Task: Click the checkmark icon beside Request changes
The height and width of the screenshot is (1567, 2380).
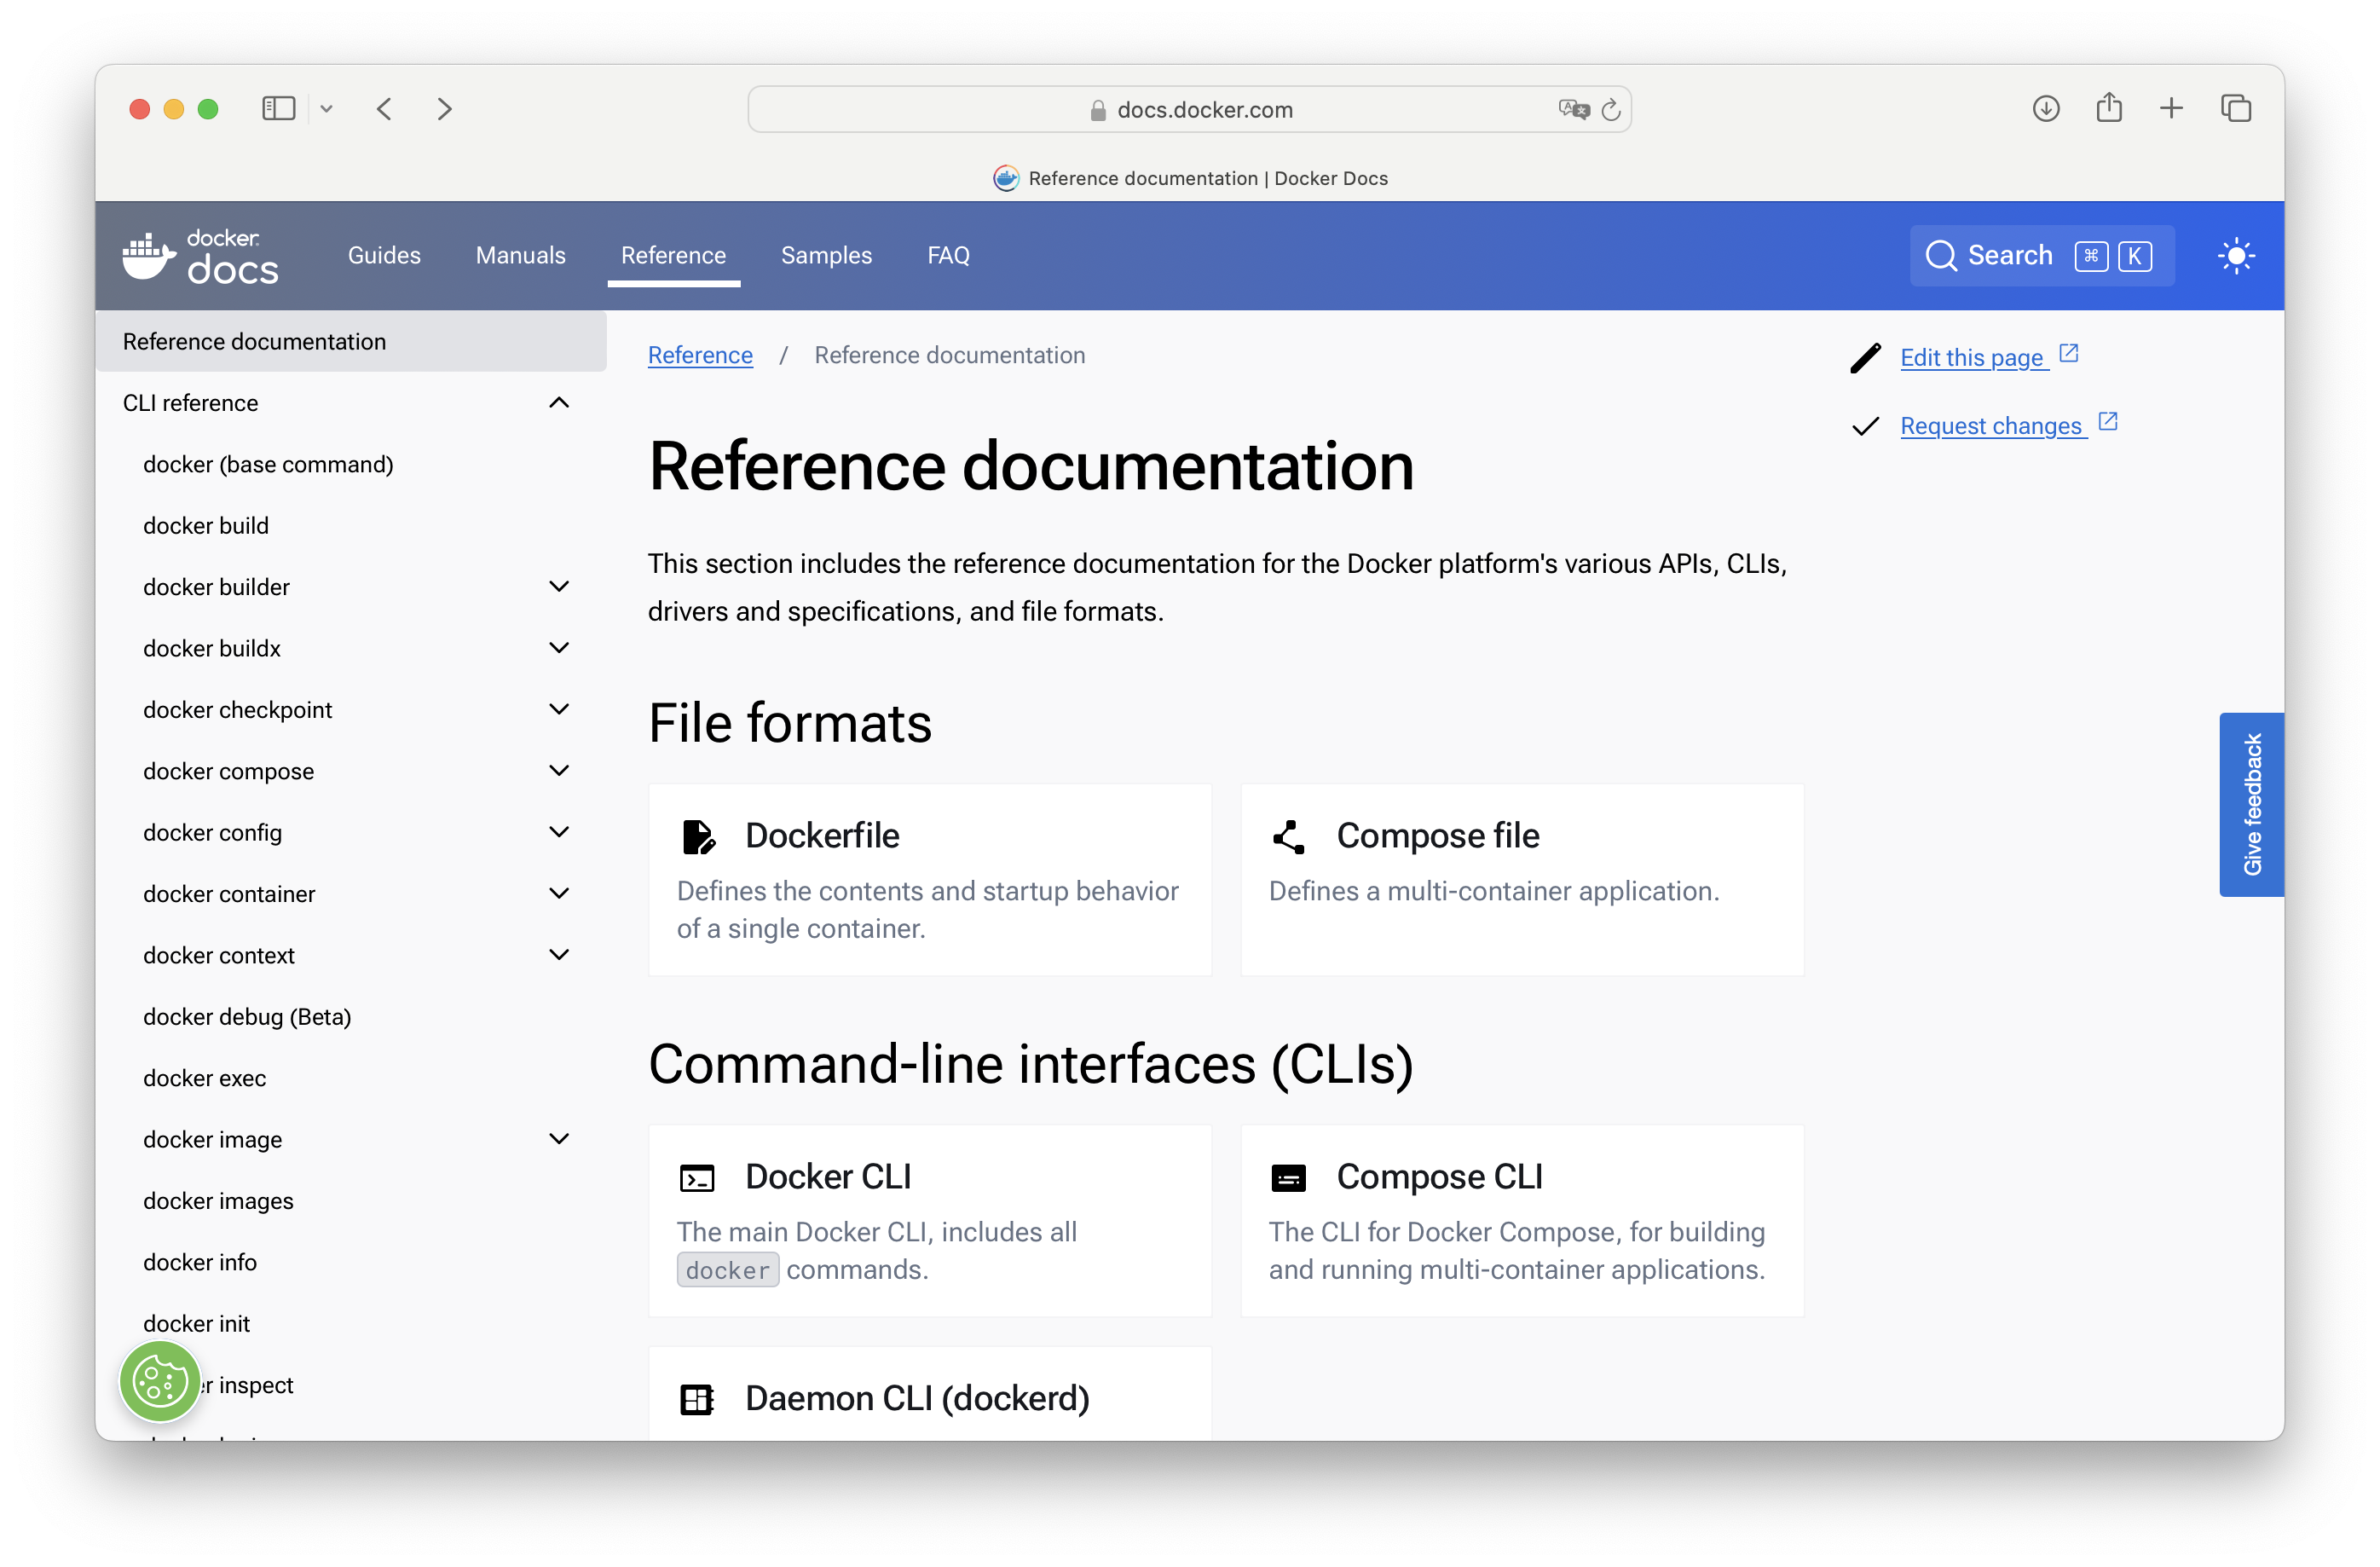Action: coord(1865,426)
